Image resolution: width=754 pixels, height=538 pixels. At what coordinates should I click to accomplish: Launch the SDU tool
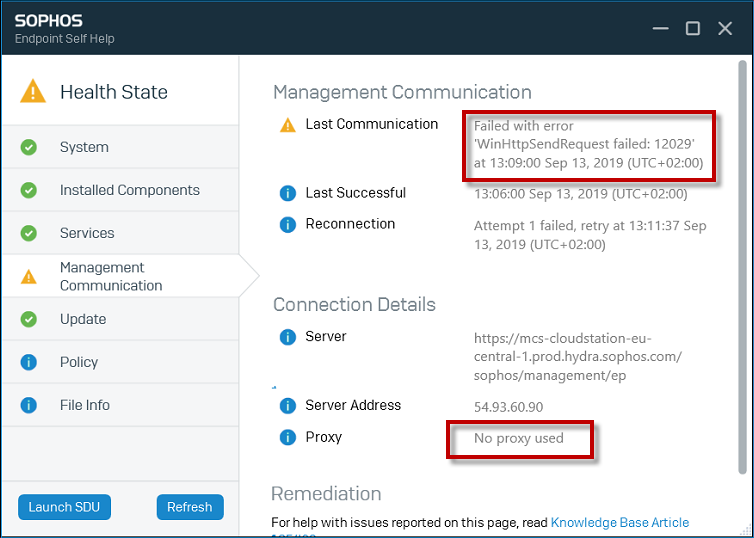(64, 507)
